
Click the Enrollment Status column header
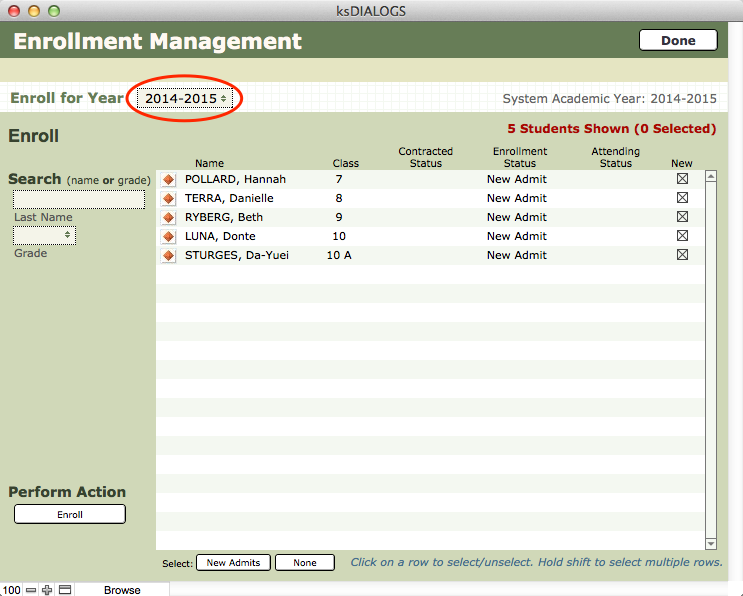pyautogui.click(x=520, y=157)
